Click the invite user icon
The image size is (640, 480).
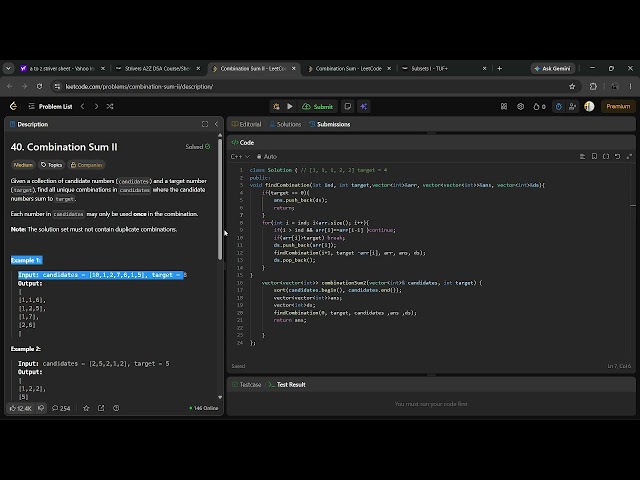coord(572,107)
